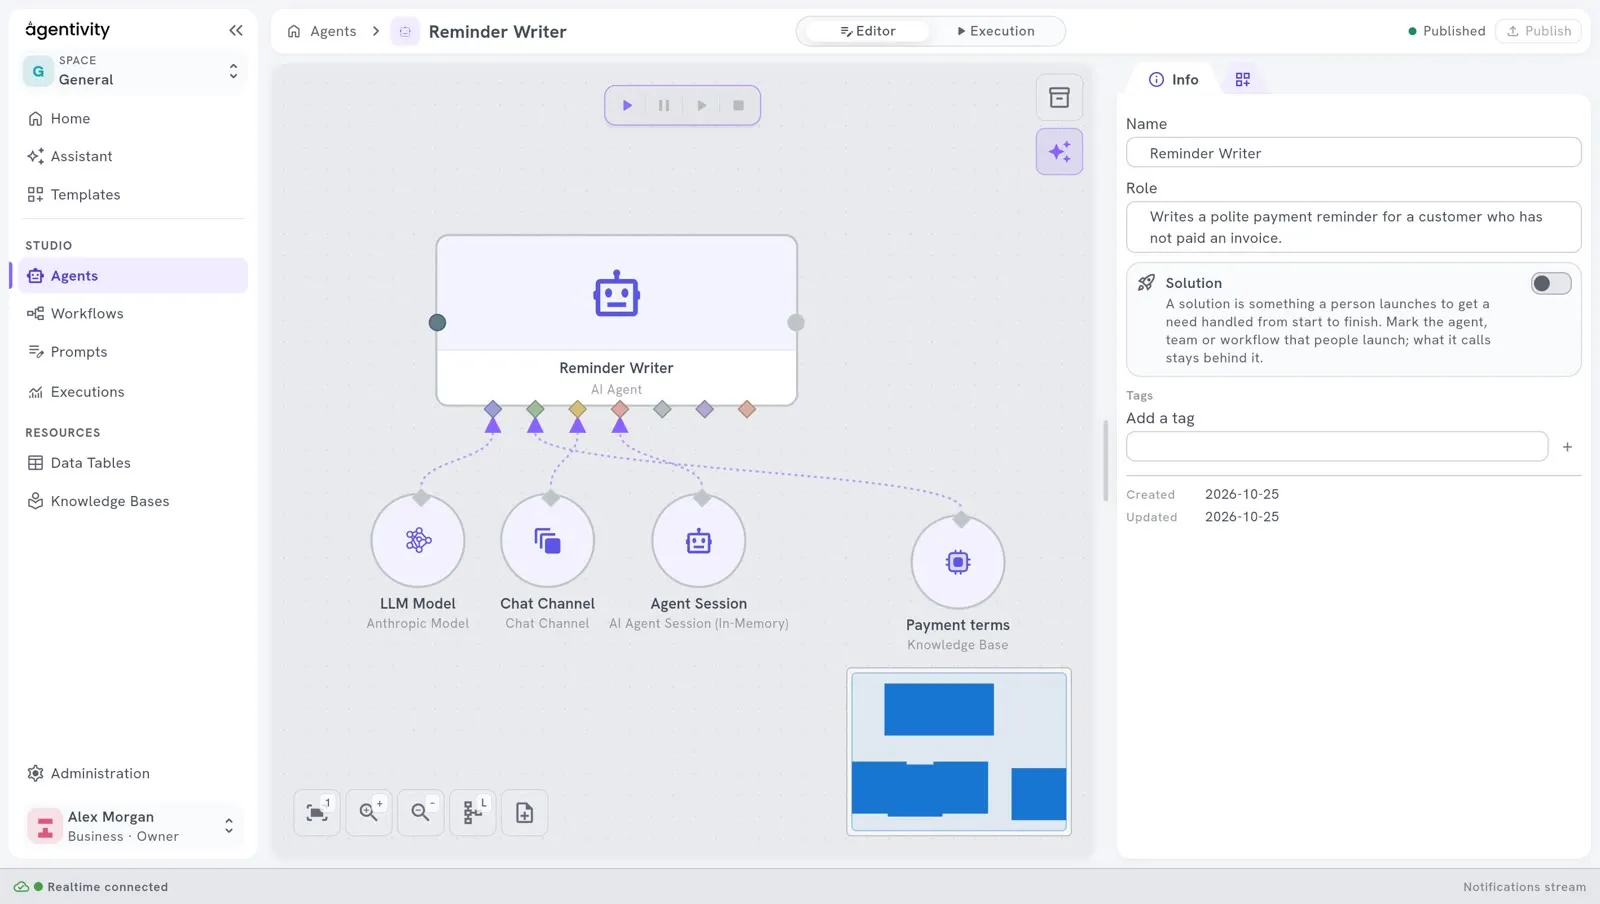
Task: Click the canvas minimap thumbnail
Action: [959, 751]
